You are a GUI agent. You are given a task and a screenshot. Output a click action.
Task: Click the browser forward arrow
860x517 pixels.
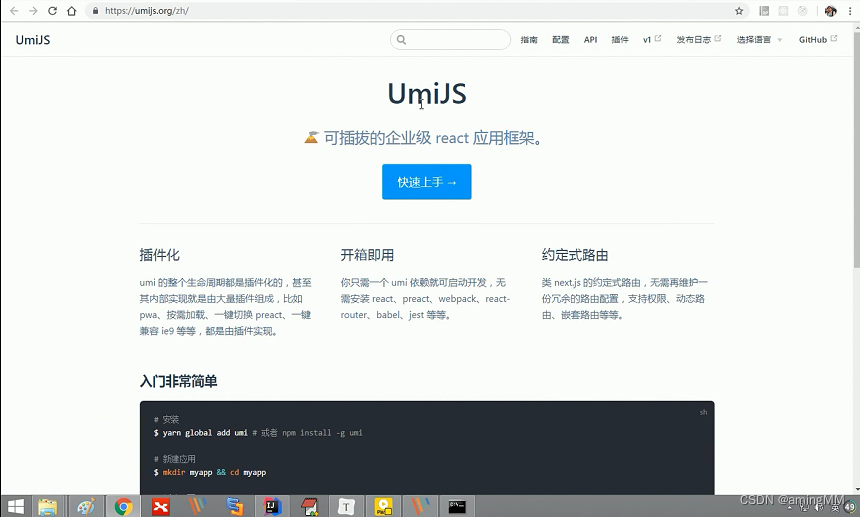(x=33, y=11)
